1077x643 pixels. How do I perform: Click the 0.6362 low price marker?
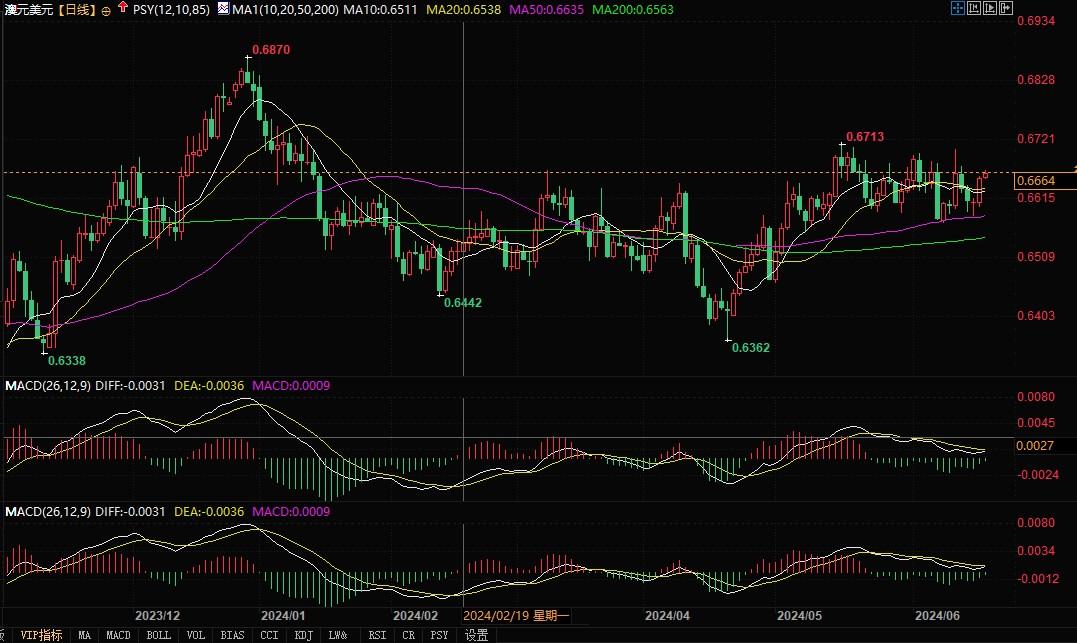(750, 348)
